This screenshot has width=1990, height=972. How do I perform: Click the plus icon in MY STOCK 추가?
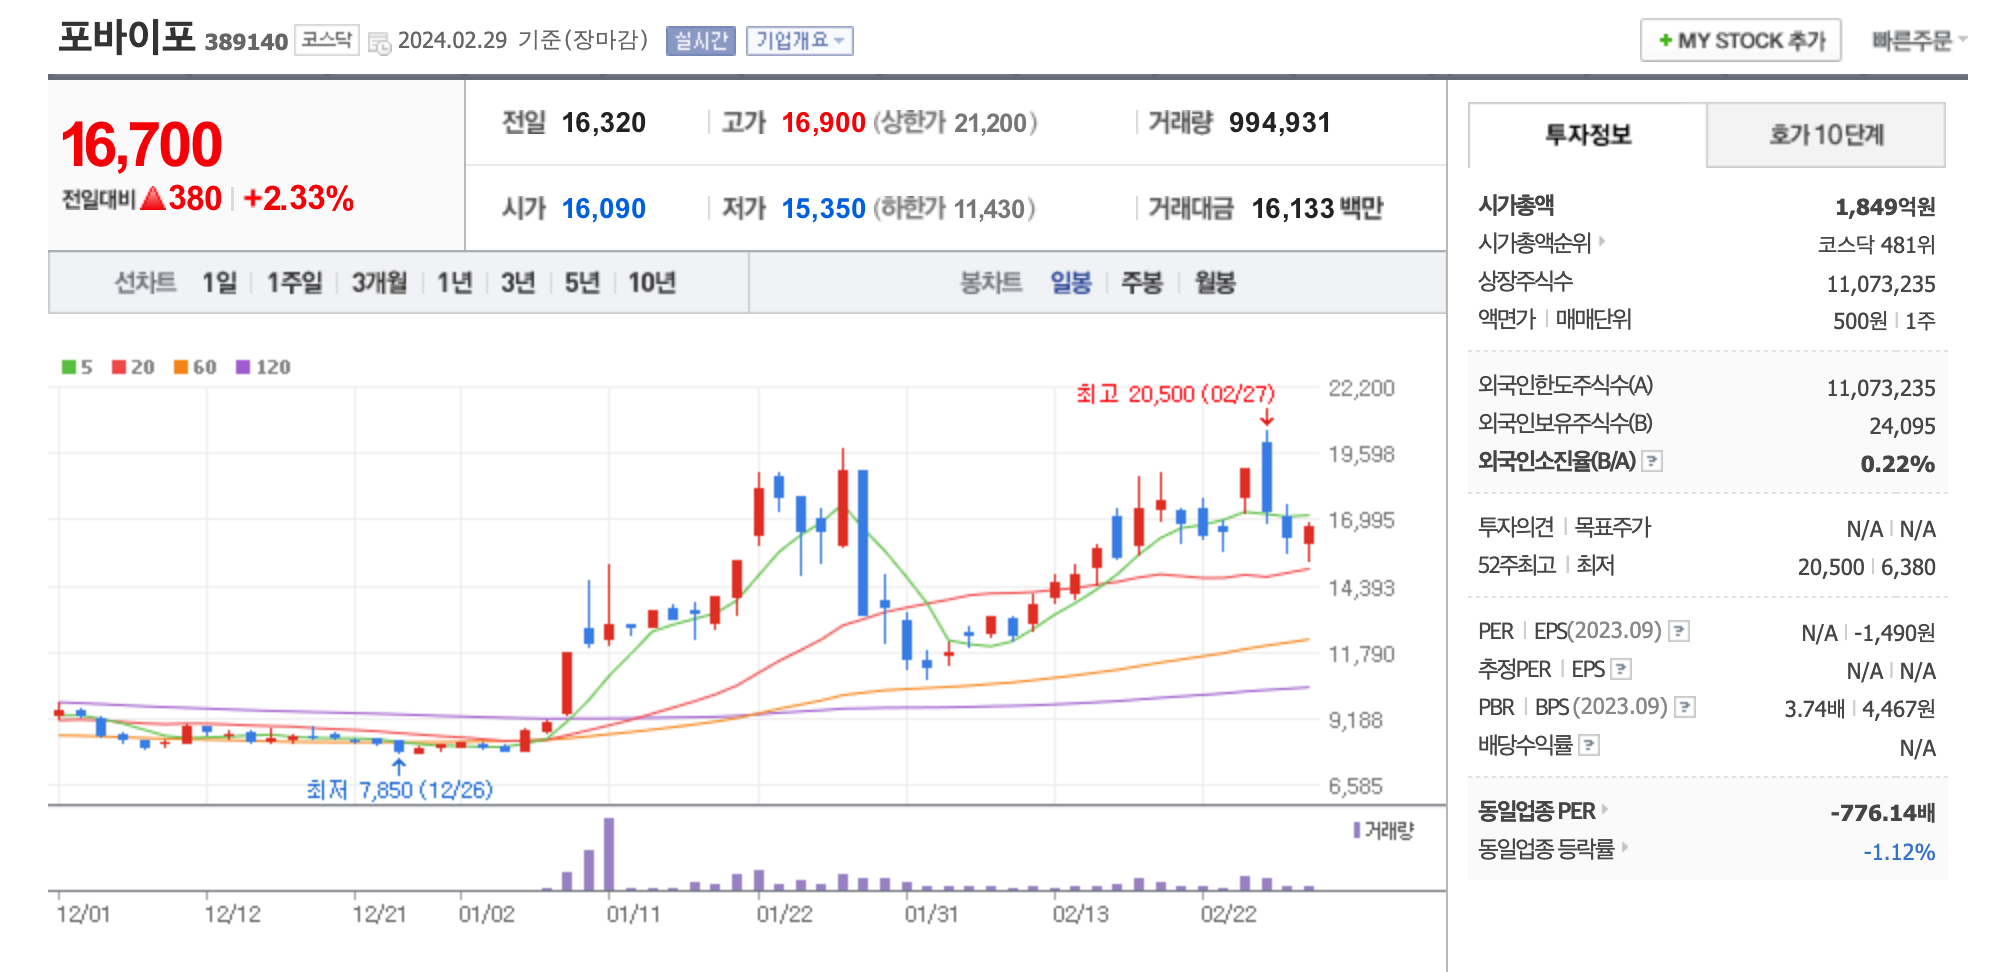pyautogui.click(x=1664, y=41)
